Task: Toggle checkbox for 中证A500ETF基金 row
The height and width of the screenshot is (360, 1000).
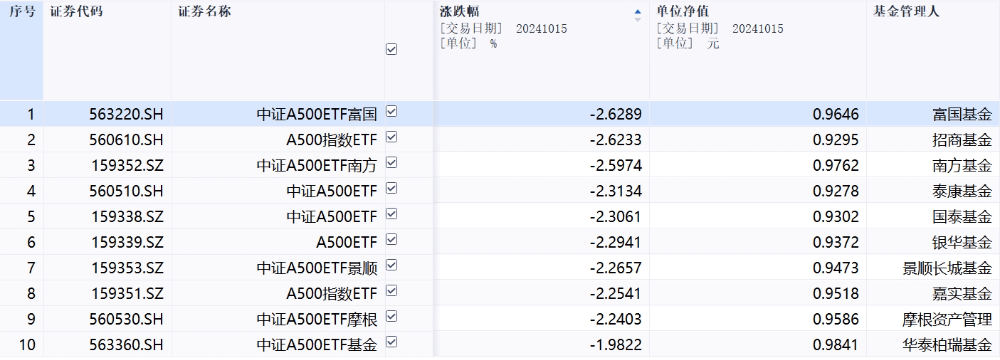Action: 392,341
